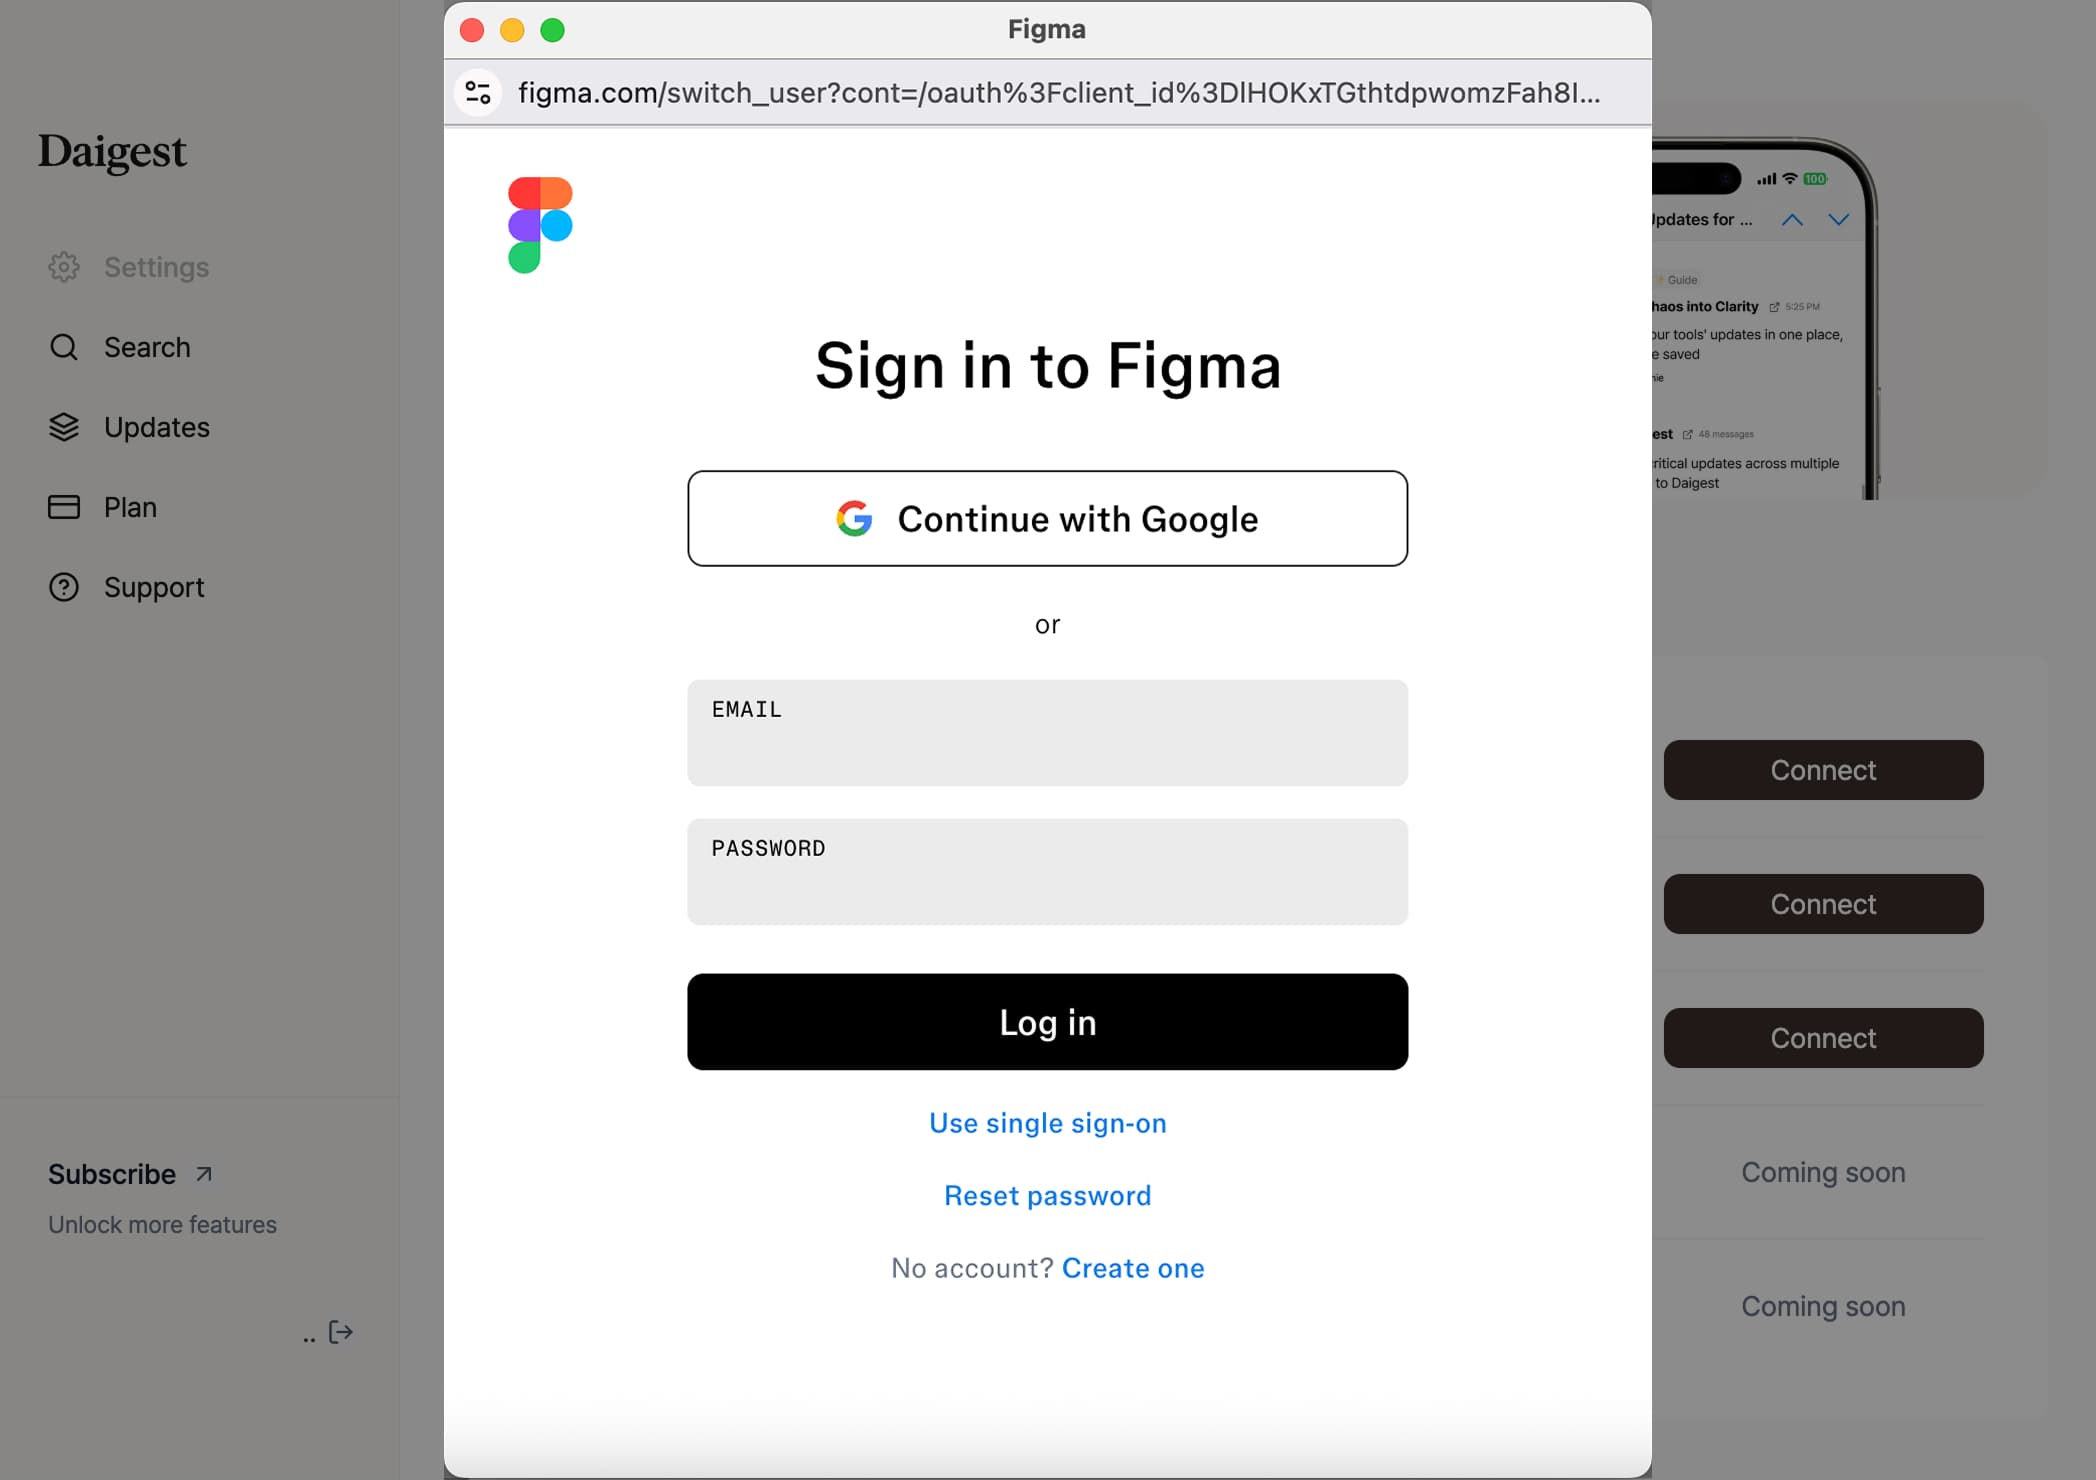Click the Search magnifier icon
This screenshot has height=1480, width=2096.
(64, 347)
